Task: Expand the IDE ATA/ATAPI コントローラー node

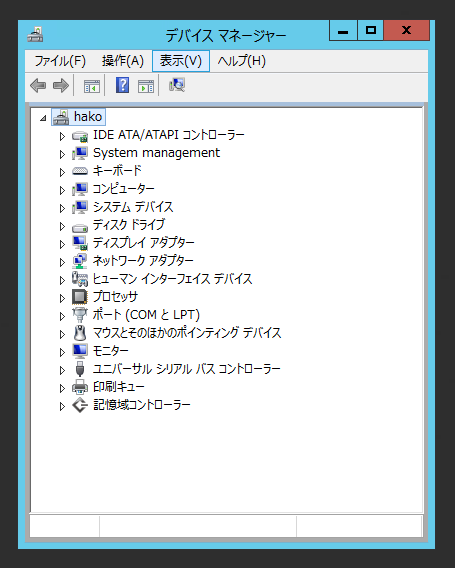Action: (x=62, y=136)
